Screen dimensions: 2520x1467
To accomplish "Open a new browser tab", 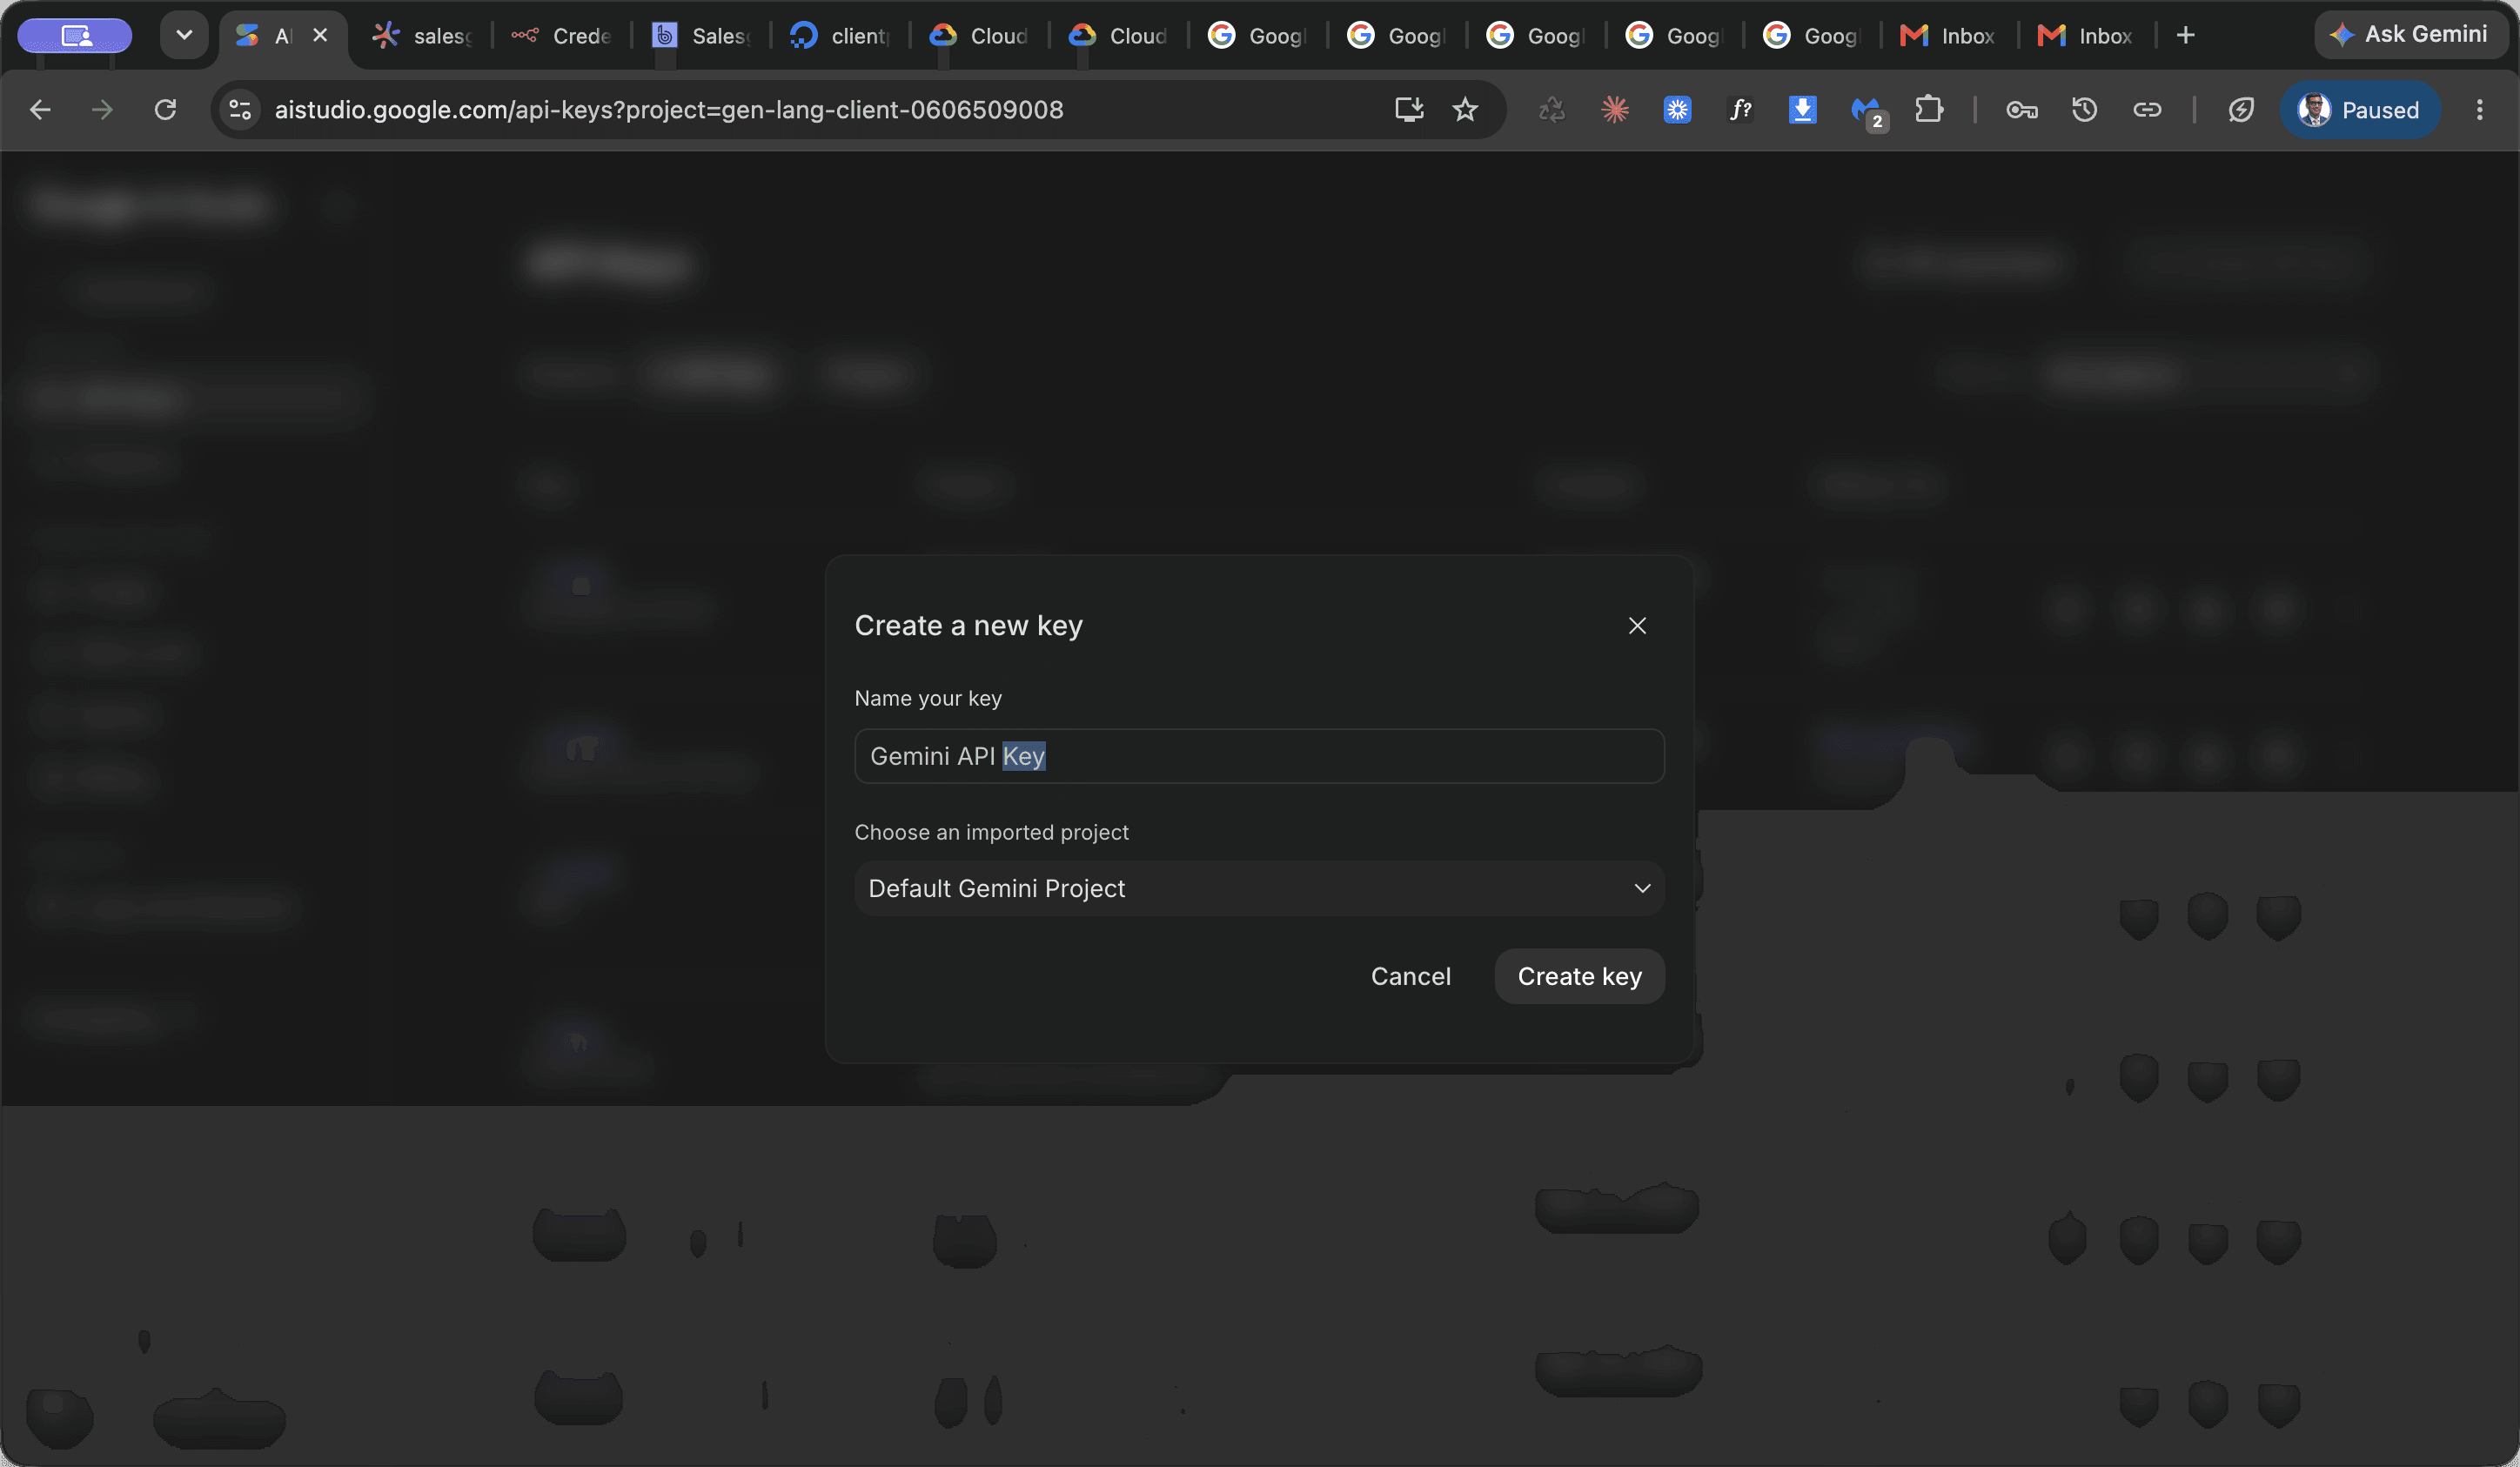I will point(2186,36).
